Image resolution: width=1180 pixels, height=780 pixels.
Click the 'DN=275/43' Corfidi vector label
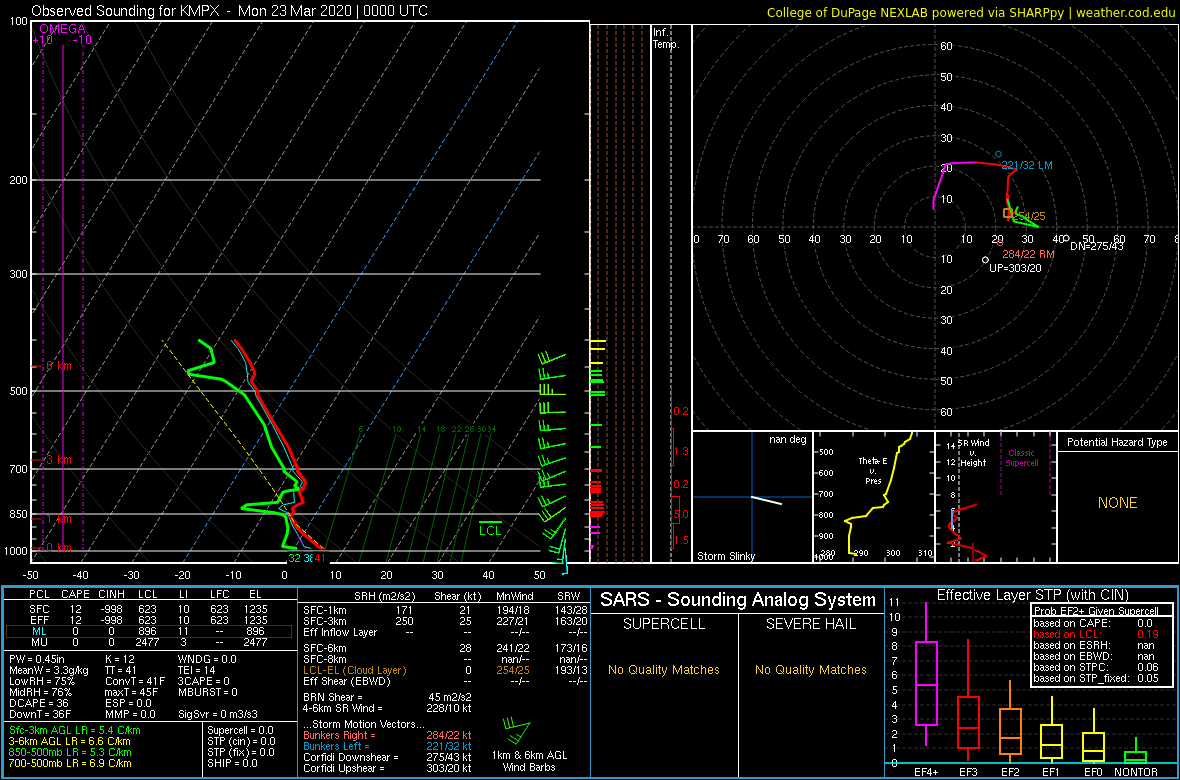pyautogui.click(x=1096, y=245)
